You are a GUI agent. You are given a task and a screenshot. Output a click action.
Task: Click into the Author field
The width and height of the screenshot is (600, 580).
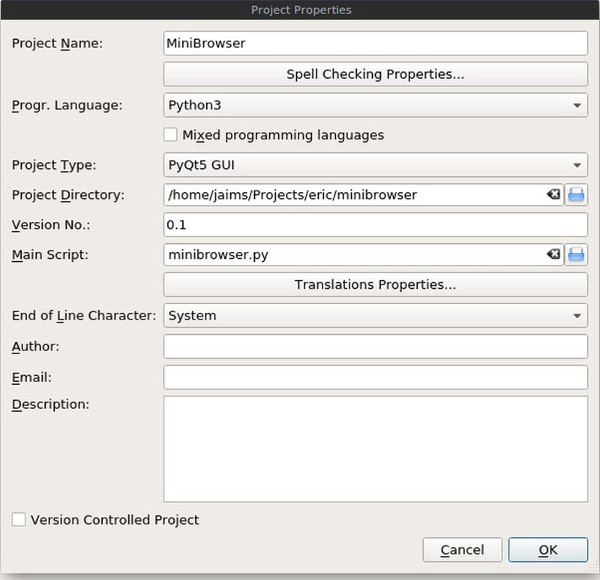375,347
